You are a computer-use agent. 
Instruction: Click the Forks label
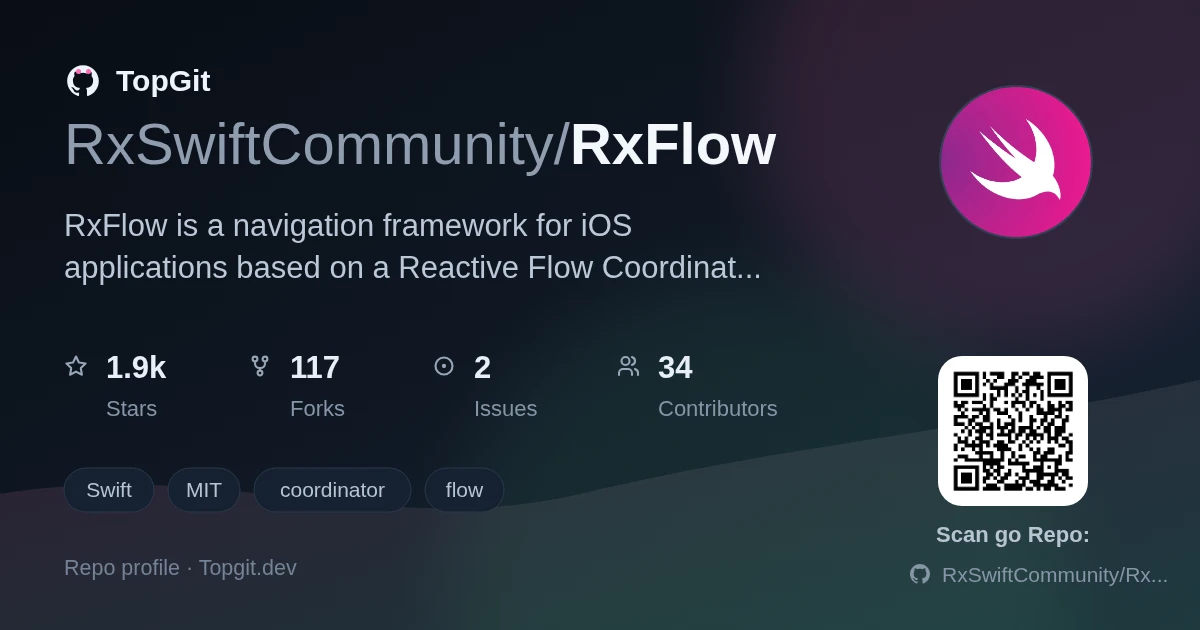pyautogui.click(x=317, y=409)
